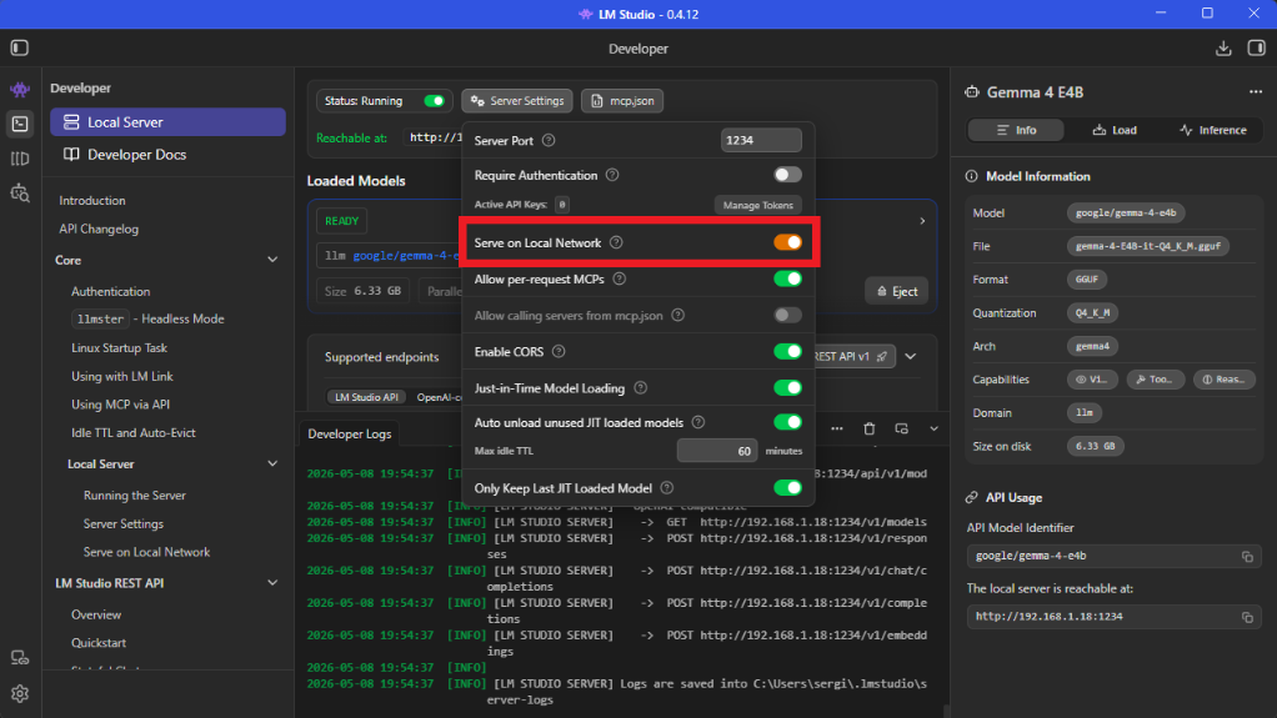Screen dimensions: 1277x718
Task: Click the Server Settings button
Action: (518, 101)
